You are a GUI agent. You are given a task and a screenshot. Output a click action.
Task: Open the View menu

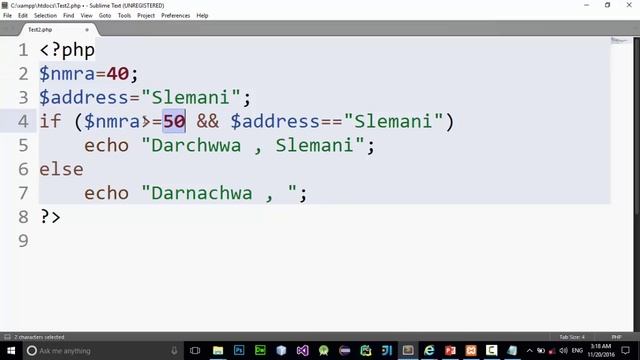click(x=87, y=16)
